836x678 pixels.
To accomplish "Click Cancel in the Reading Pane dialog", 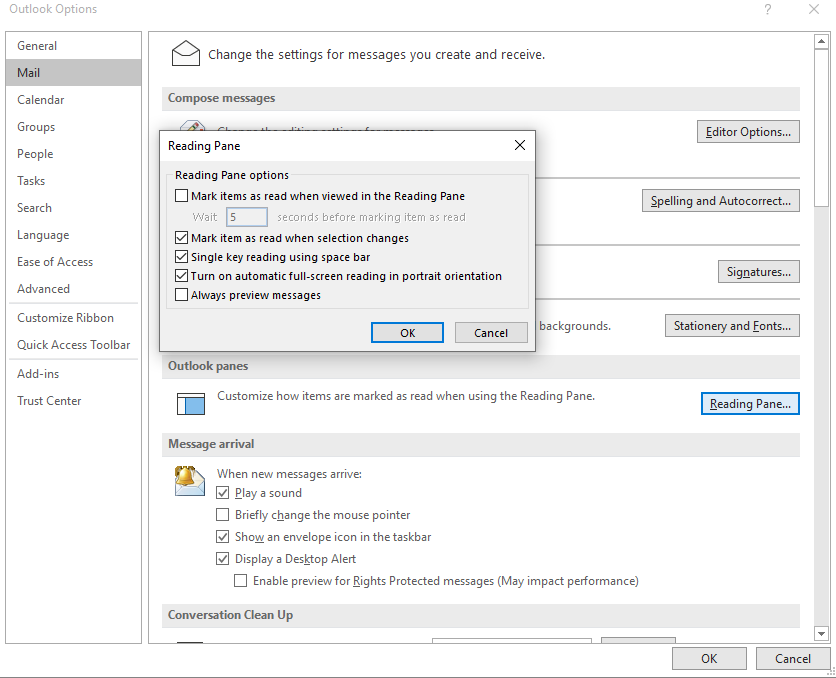I will [x=491, y=333].
